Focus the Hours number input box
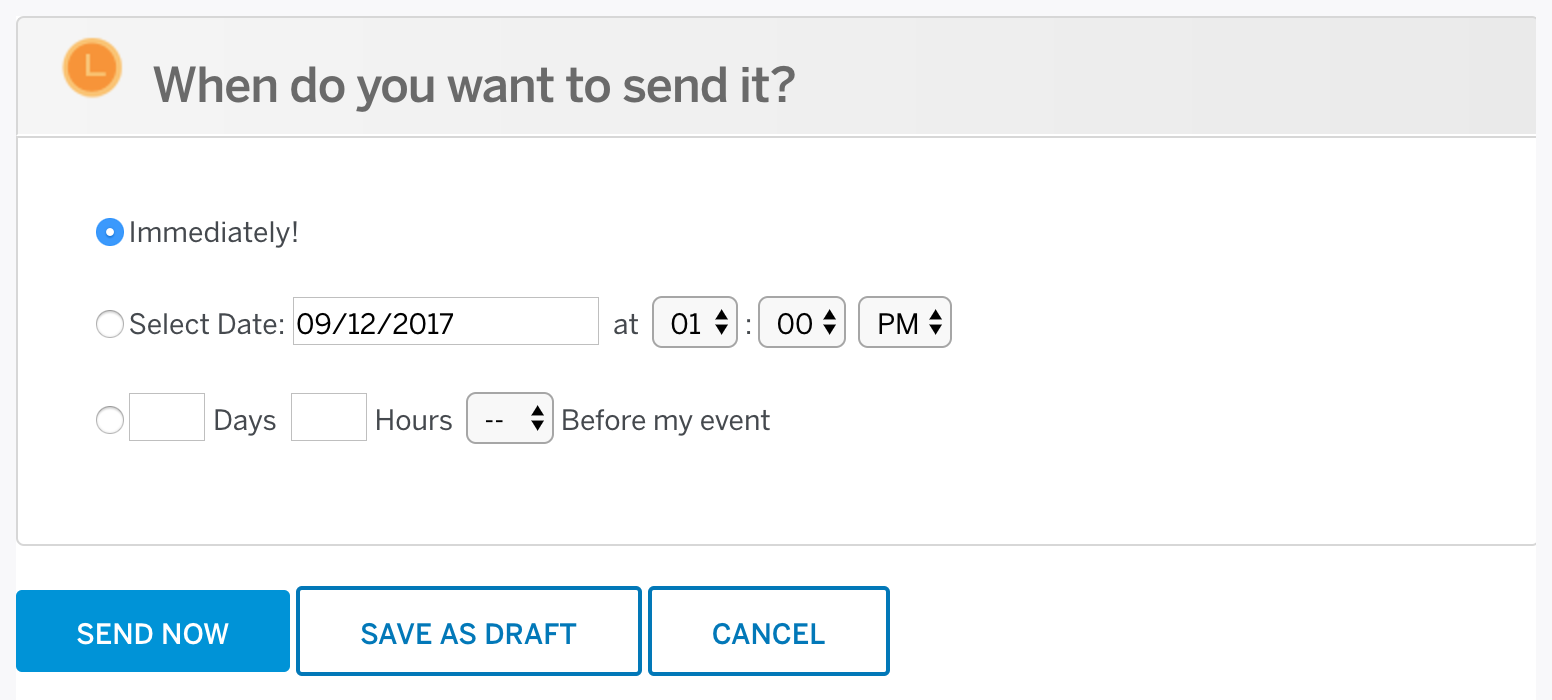The image size is (1552, 700). point(329,417)
